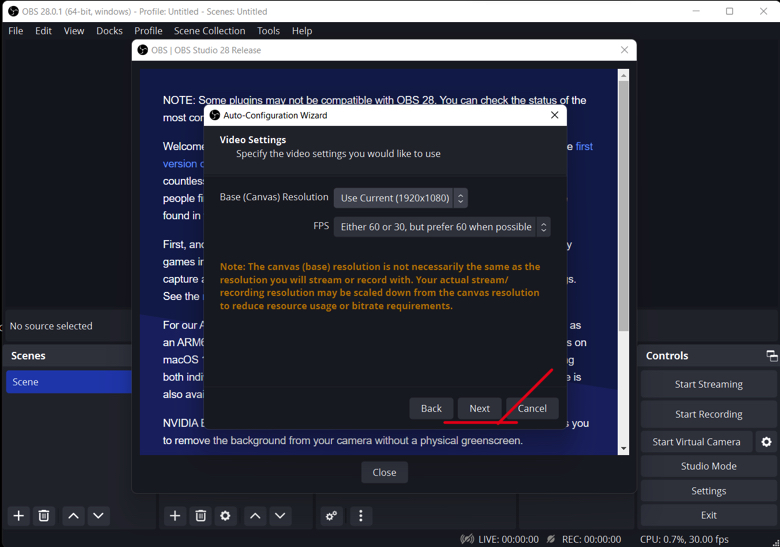Open Base (Canvas) Resolution dropdown
Viewport: 780px width, 547px height.
pyautogui.click(x=400, y=198)
